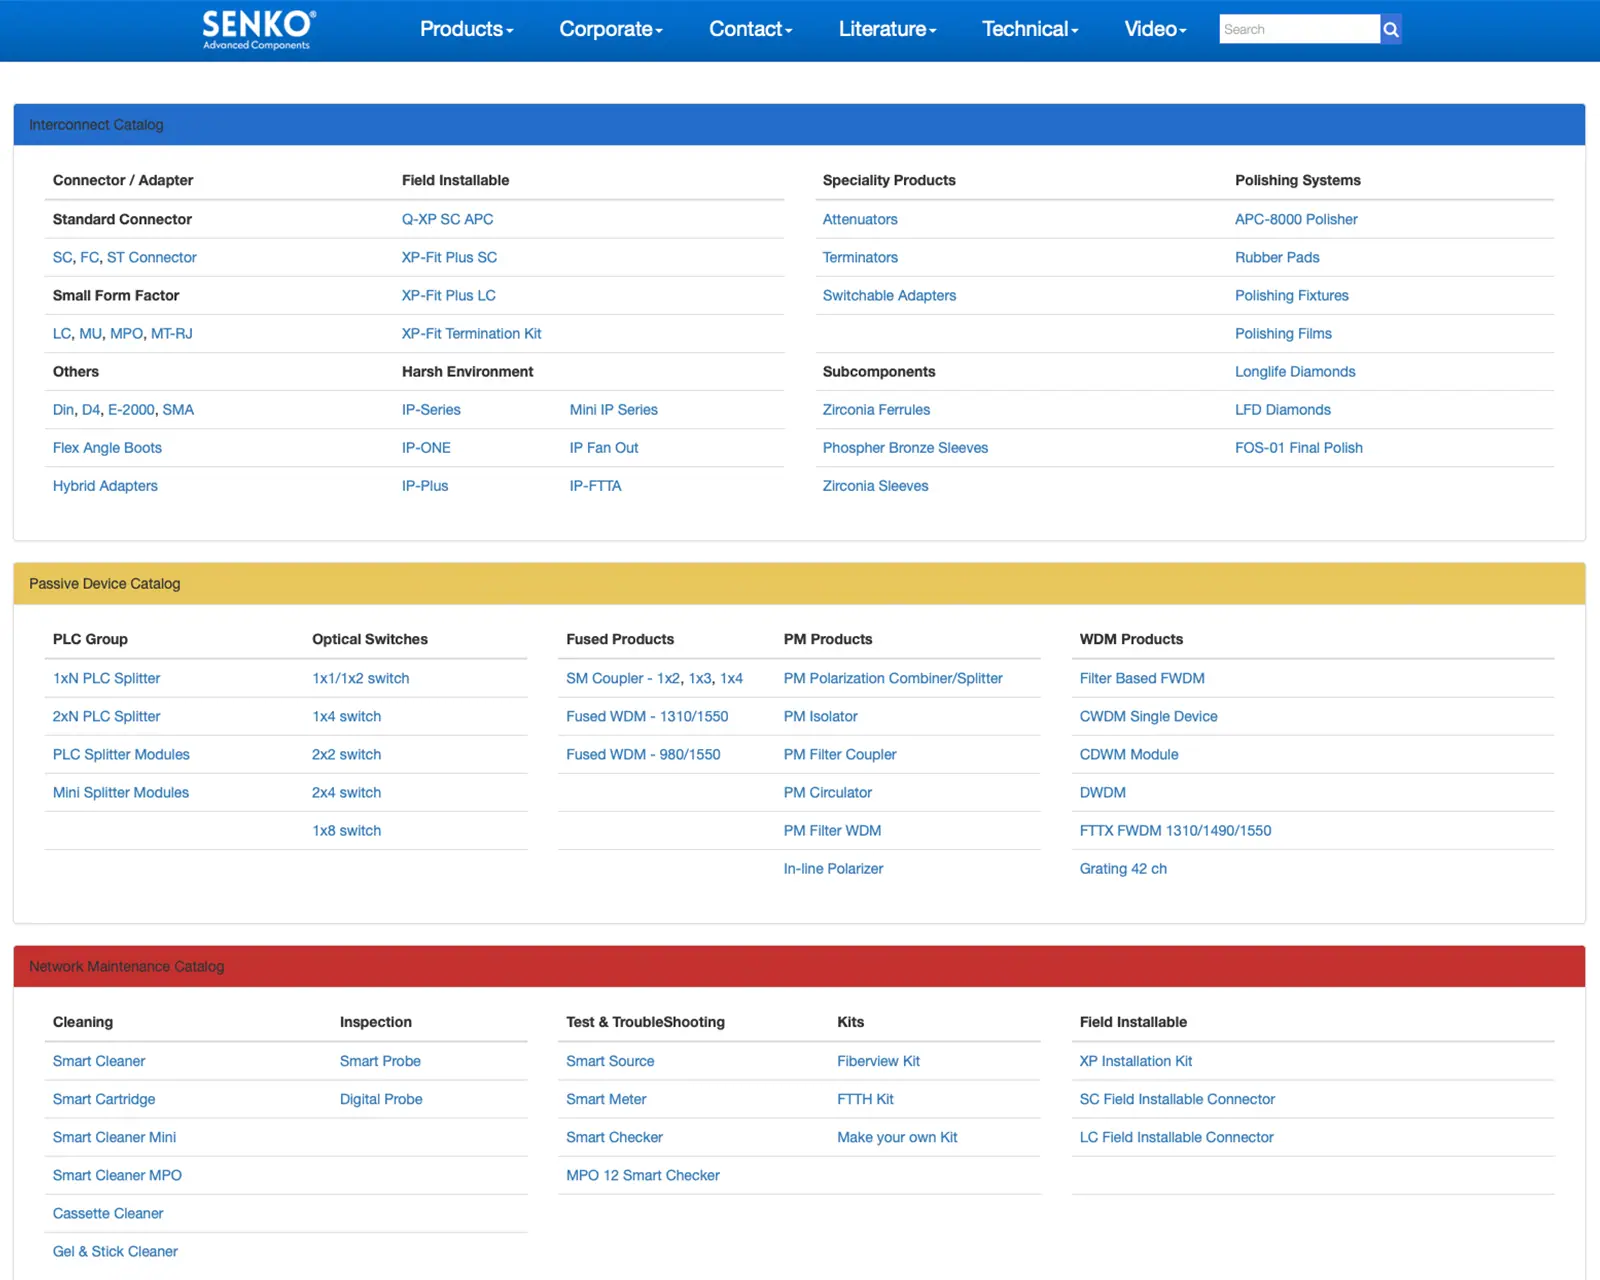Image resolution: width=1600 pixels, height=1280 pixels.
Task: Click the Passive Device Catalog yellow header
Action: (x=799, y=584)
